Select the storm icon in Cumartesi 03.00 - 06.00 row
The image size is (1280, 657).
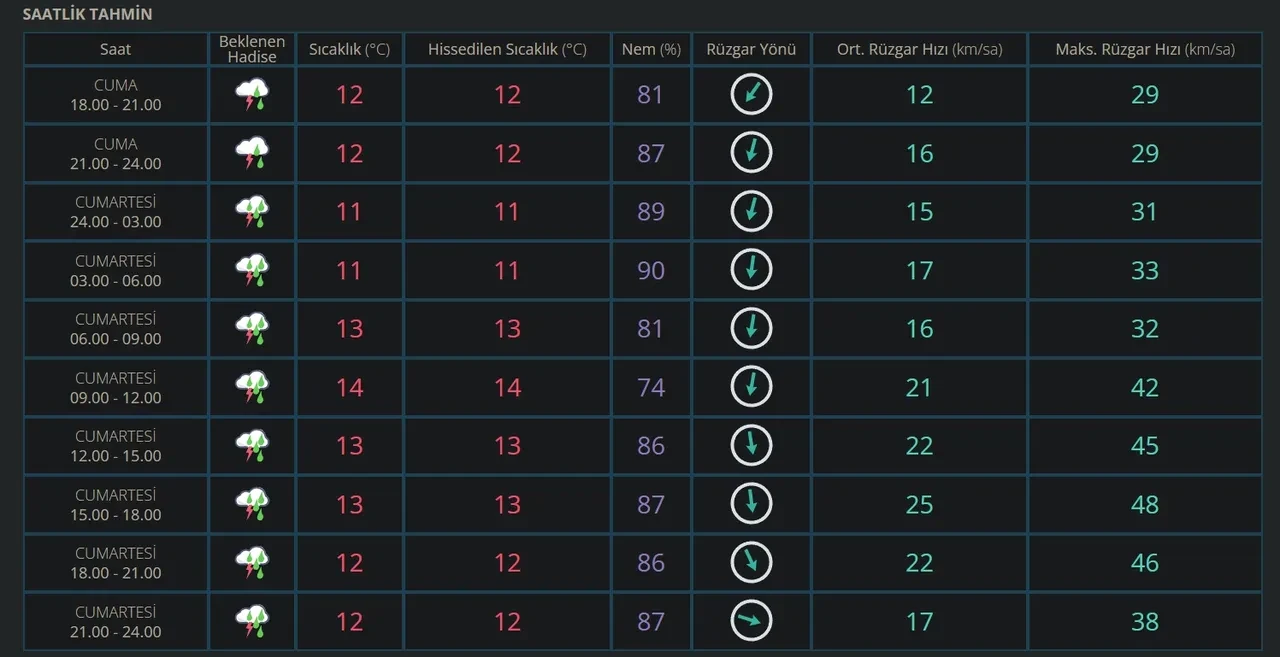(252, 270)
